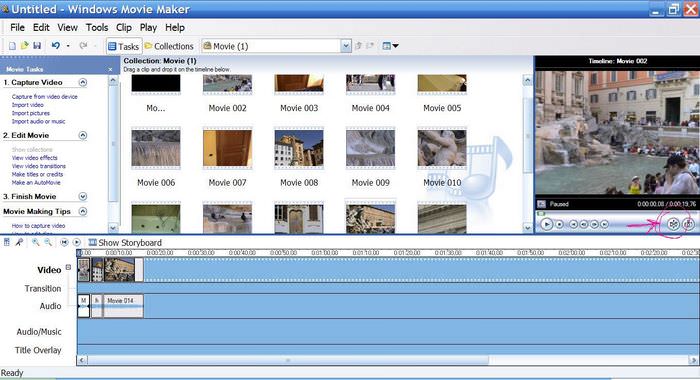Select the Movie 003 clip thumbnail
Viewport: 700px width, 380px height.
coord(299,84)
